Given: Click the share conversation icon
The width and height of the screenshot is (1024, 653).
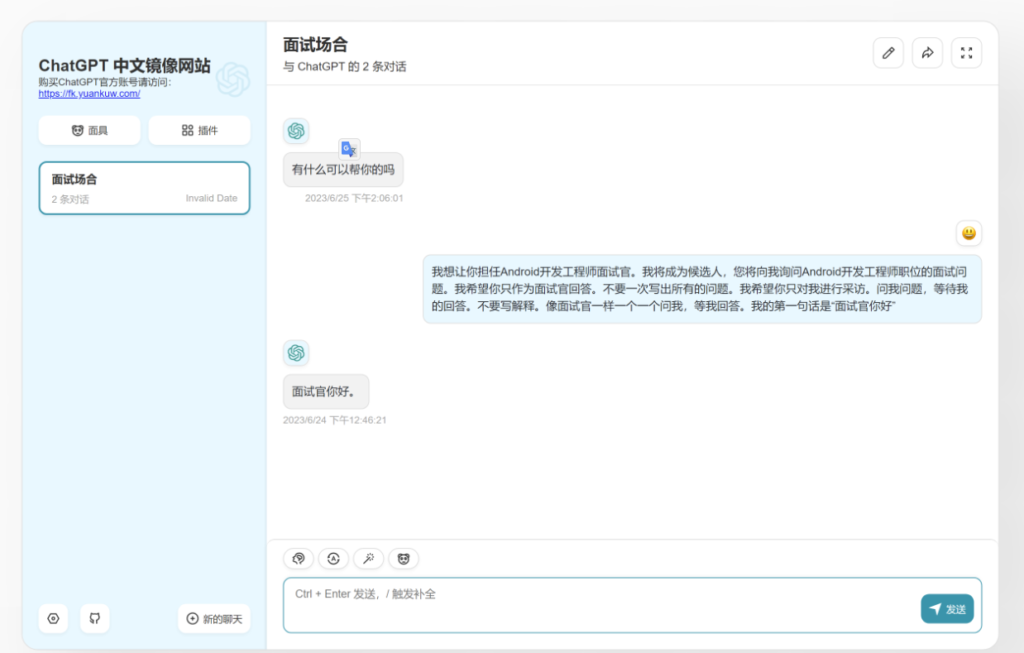Looking at the screenshot, I should point(927,53).
